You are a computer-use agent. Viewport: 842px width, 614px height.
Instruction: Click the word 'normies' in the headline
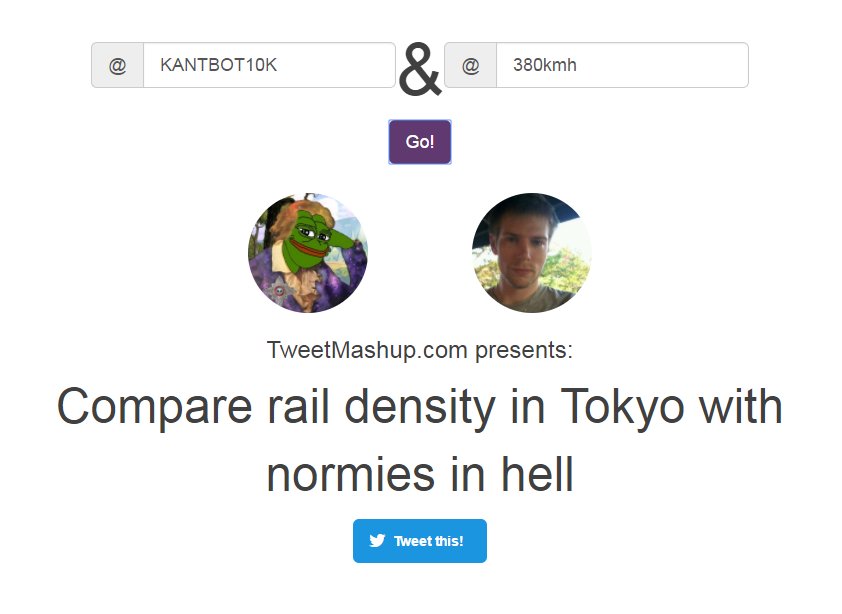tap(351, 475)
